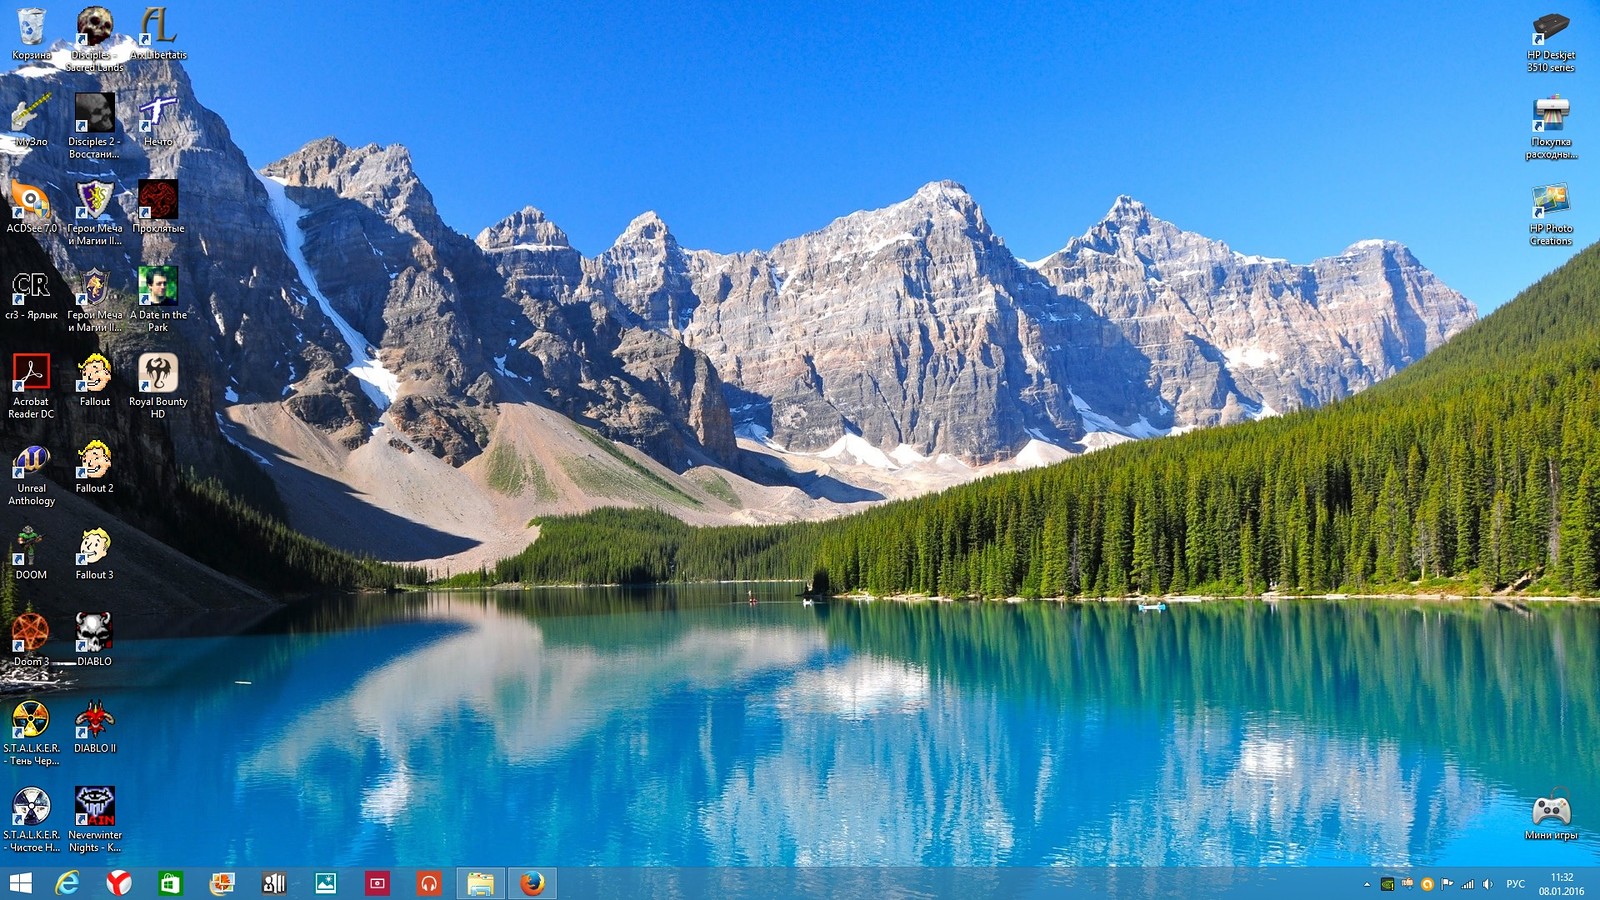Open the Корзина recycle bin icon

point(31,34)
